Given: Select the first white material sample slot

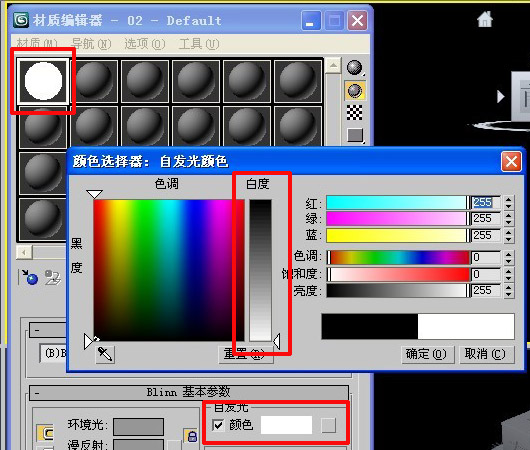Looking at the screenshot, I should click(43, 81).
